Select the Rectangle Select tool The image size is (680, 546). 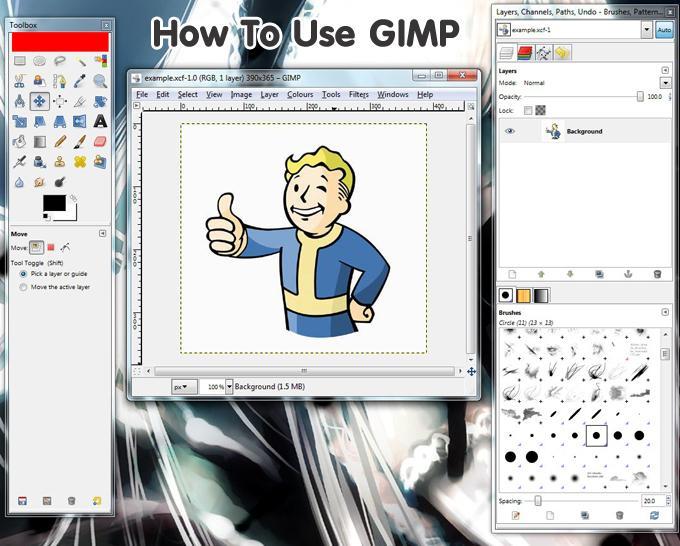tap(20, 61)
